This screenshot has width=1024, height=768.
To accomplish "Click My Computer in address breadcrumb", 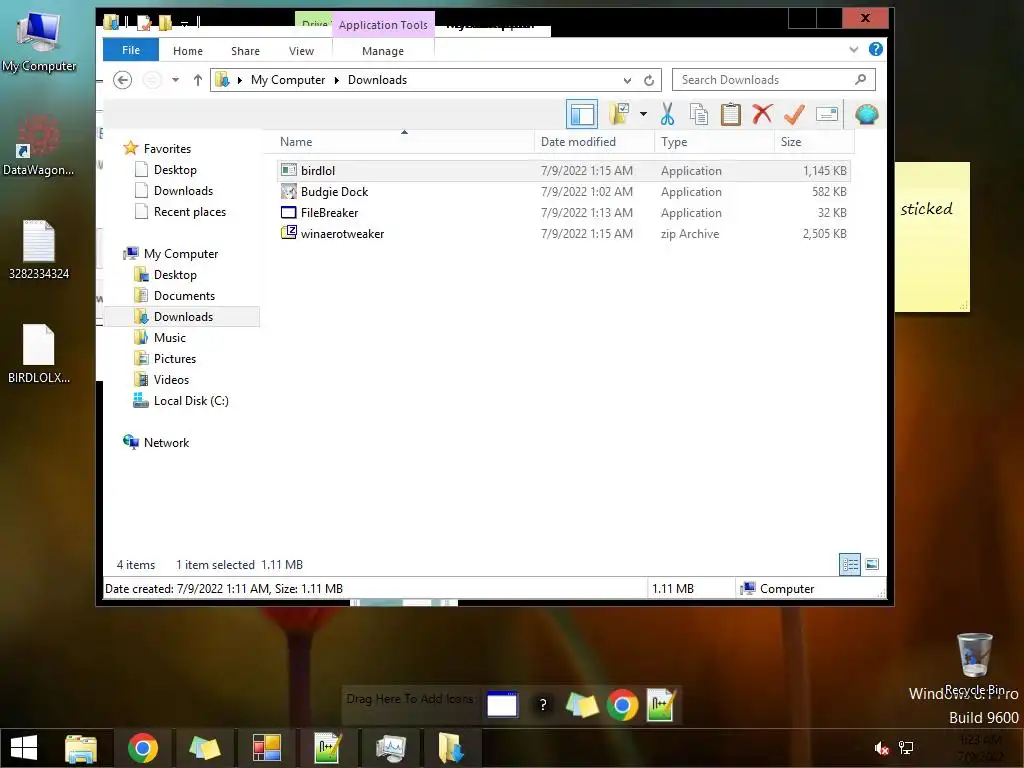I will (287, 80).
